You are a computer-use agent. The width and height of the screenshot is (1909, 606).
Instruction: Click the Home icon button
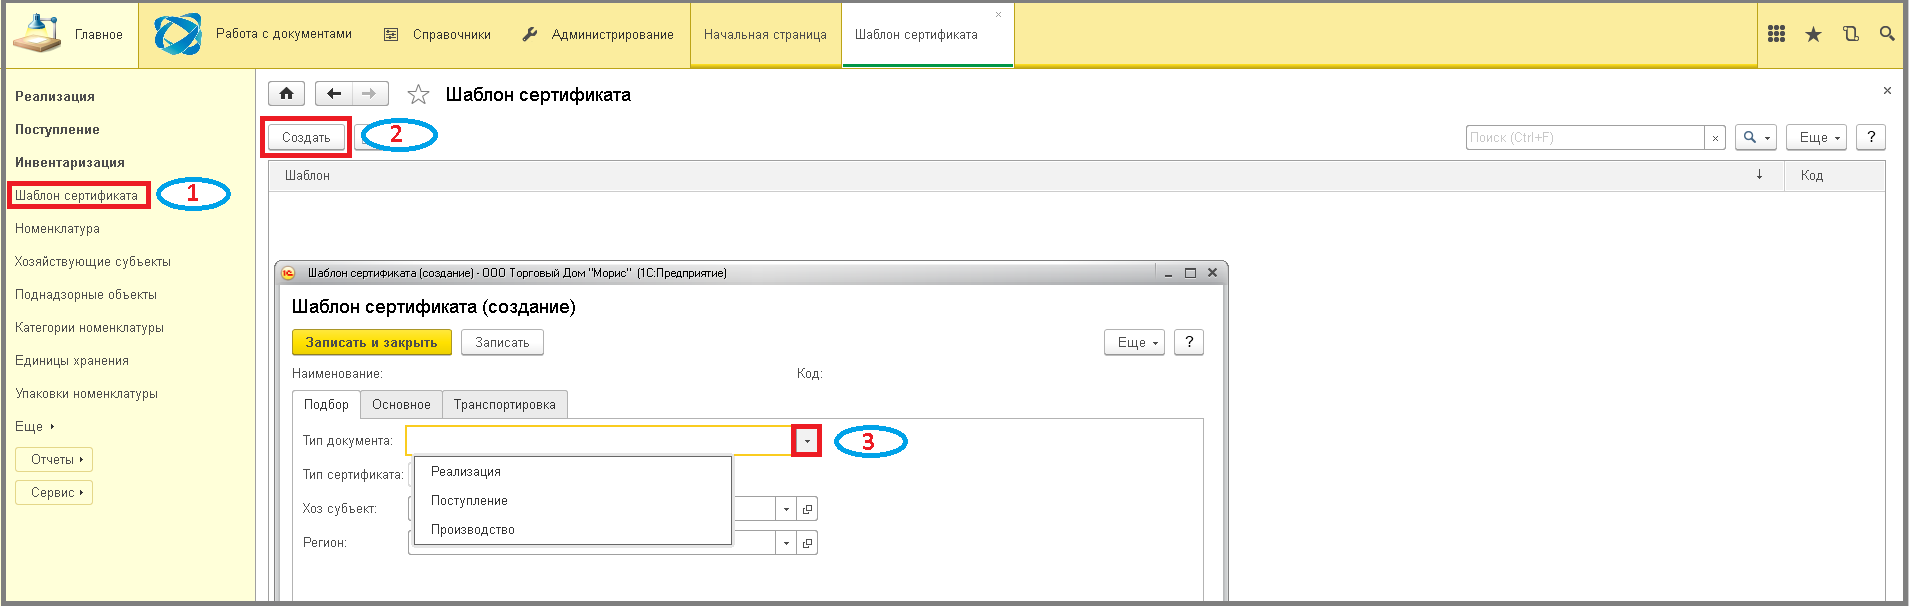click(286, 94)
